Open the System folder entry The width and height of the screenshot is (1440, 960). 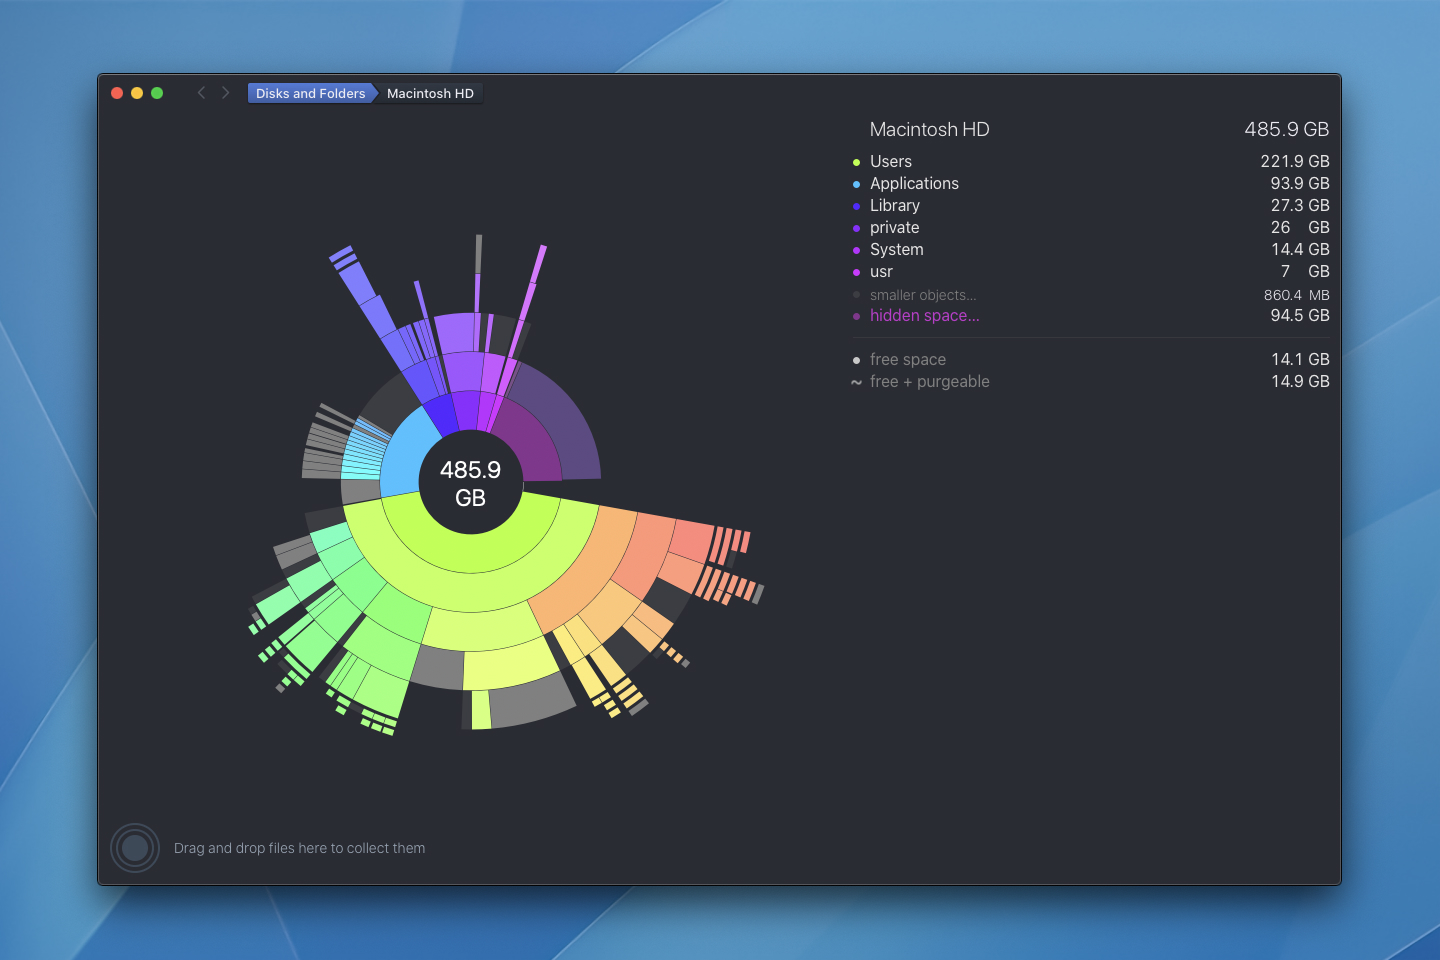[x=896, y=250]
